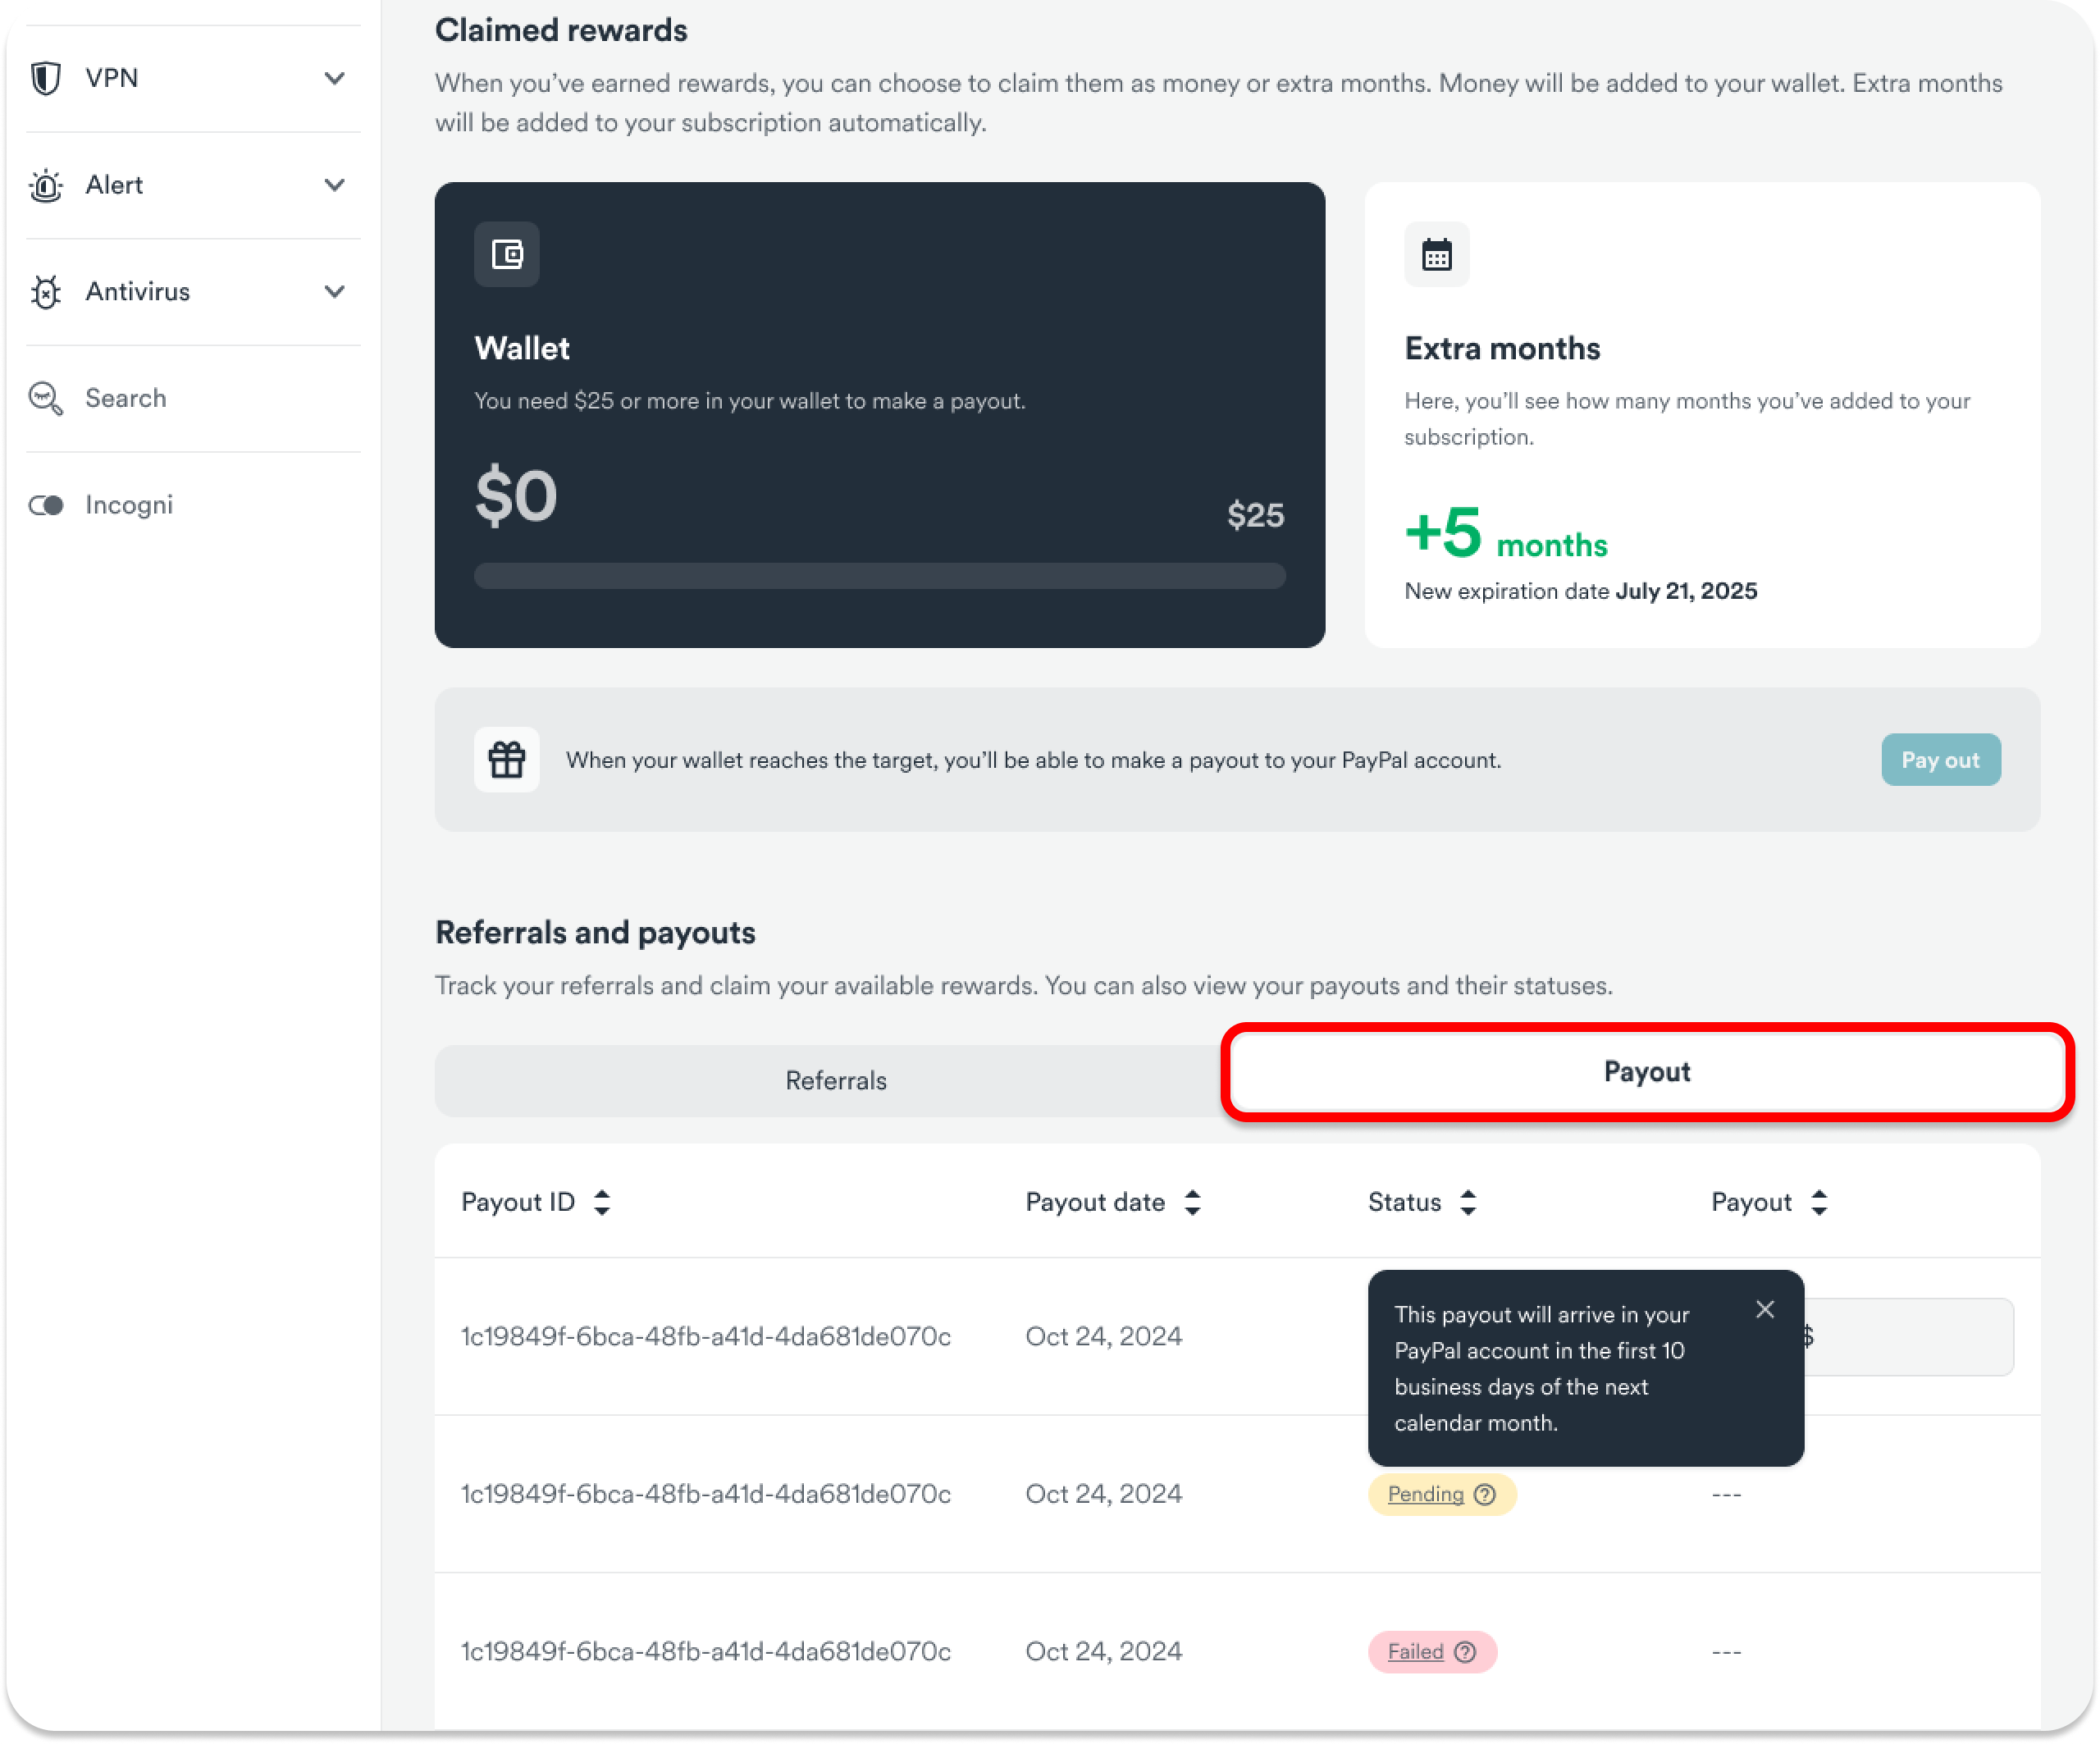
Task: Click the gift icon in the payout banner
Action: pyautogui.click(x=507, y=760)
